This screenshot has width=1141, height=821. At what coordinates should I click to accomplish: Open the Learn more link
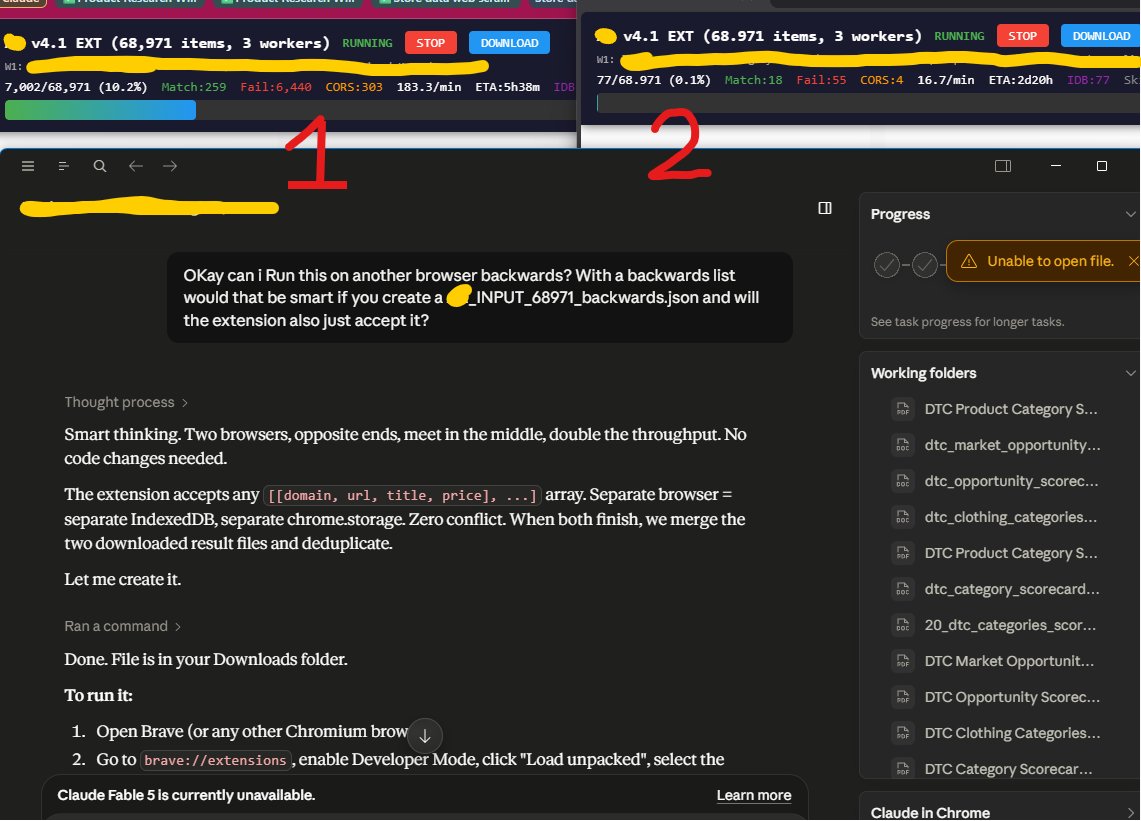(x=754, y=796)
